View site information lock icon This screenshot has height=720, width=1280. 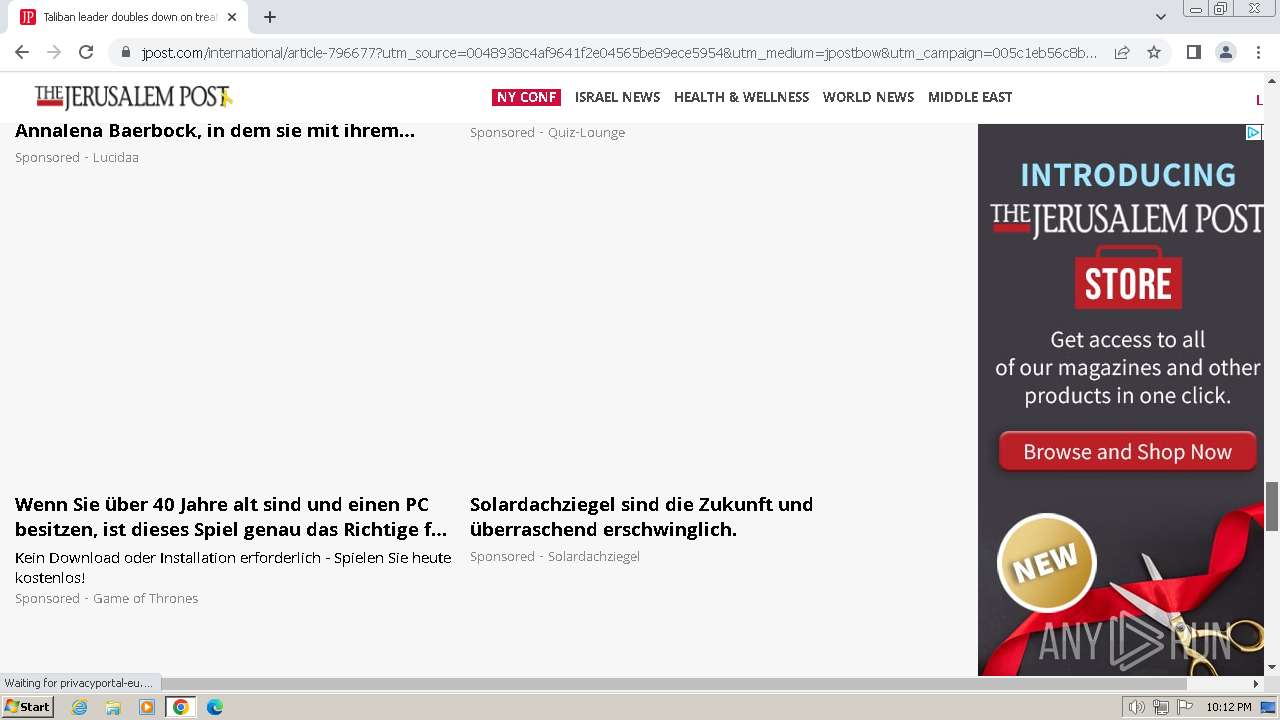coord(125,52)
